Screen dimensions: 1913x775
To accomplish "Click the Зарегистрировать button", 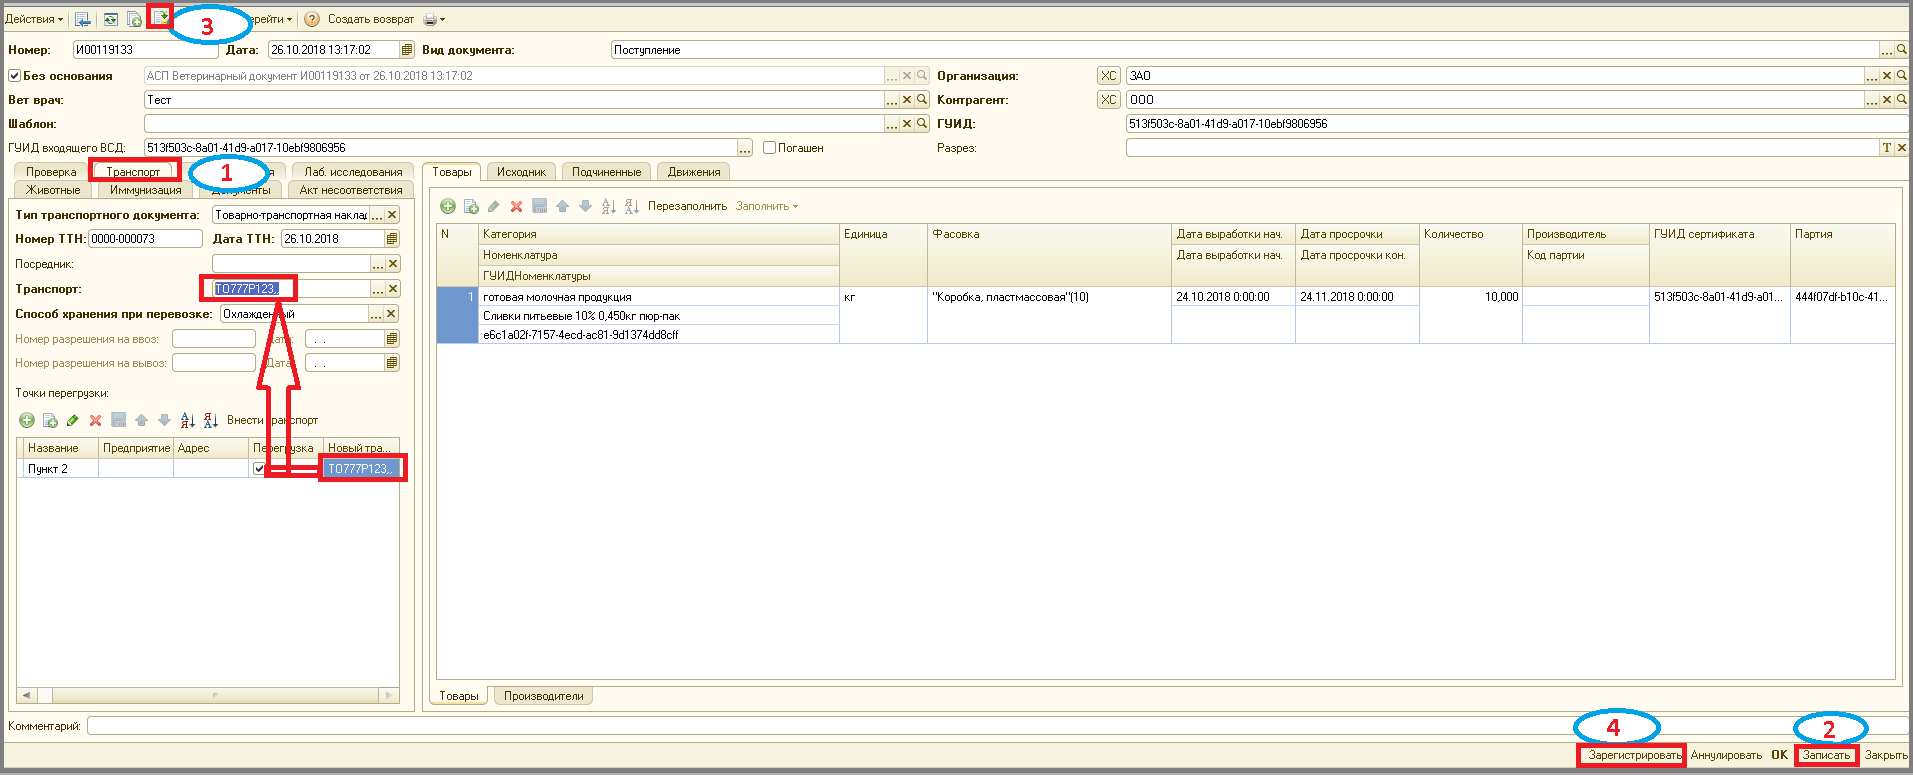I will tap(1633, 755).
